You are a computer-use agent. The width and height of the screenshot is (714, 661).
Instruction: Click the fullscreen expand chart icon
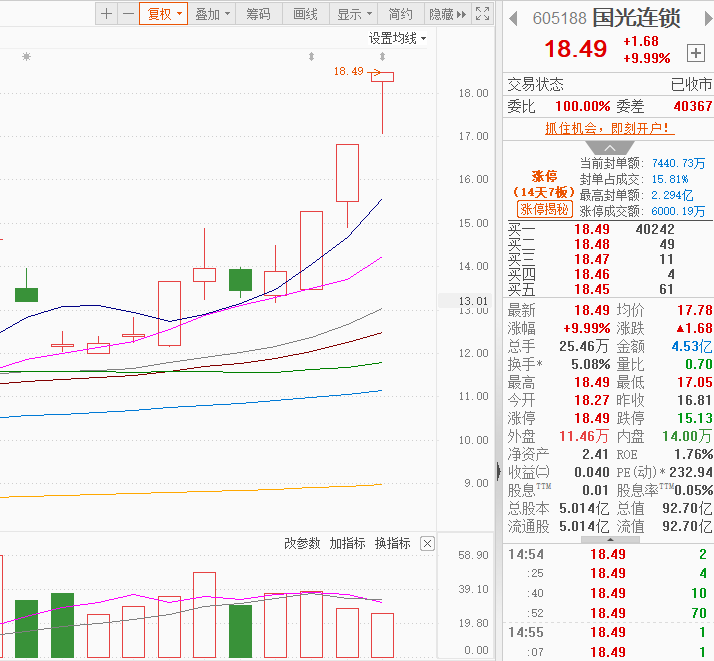tap(483, 14)
